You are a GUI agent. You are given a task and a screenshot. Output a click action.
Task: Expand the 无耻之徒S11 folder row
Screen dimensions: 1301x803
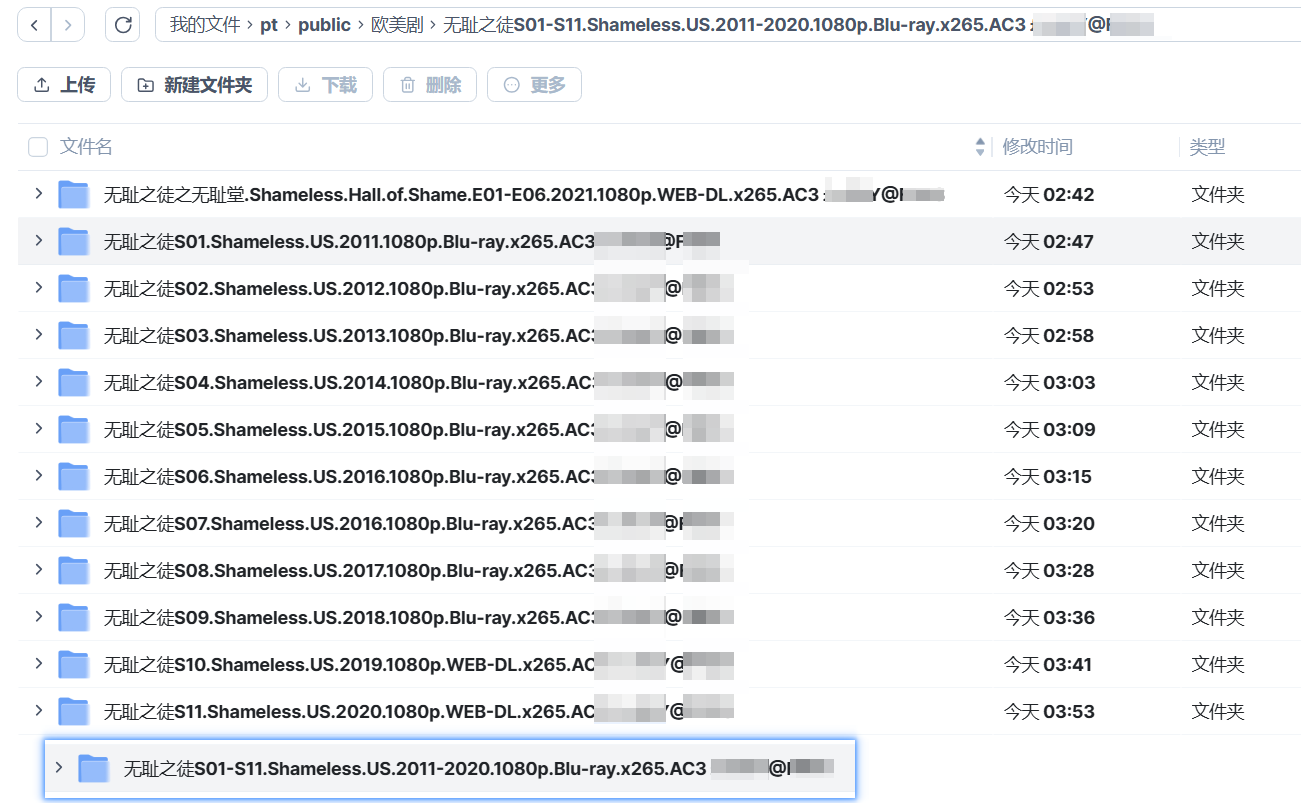click(x=39, y=711)
